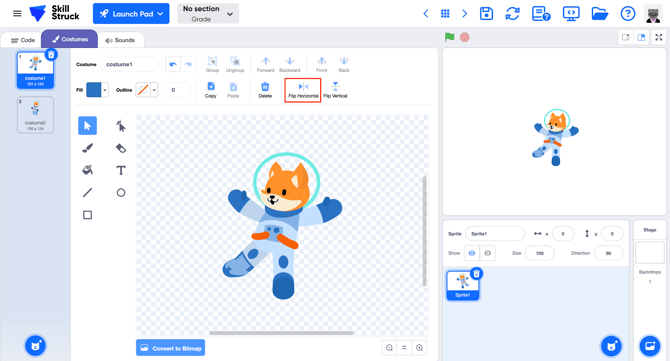Viewport: 670px width, 361px height.
Task: Paste the copied shape
Action: [x=233, y=90]
